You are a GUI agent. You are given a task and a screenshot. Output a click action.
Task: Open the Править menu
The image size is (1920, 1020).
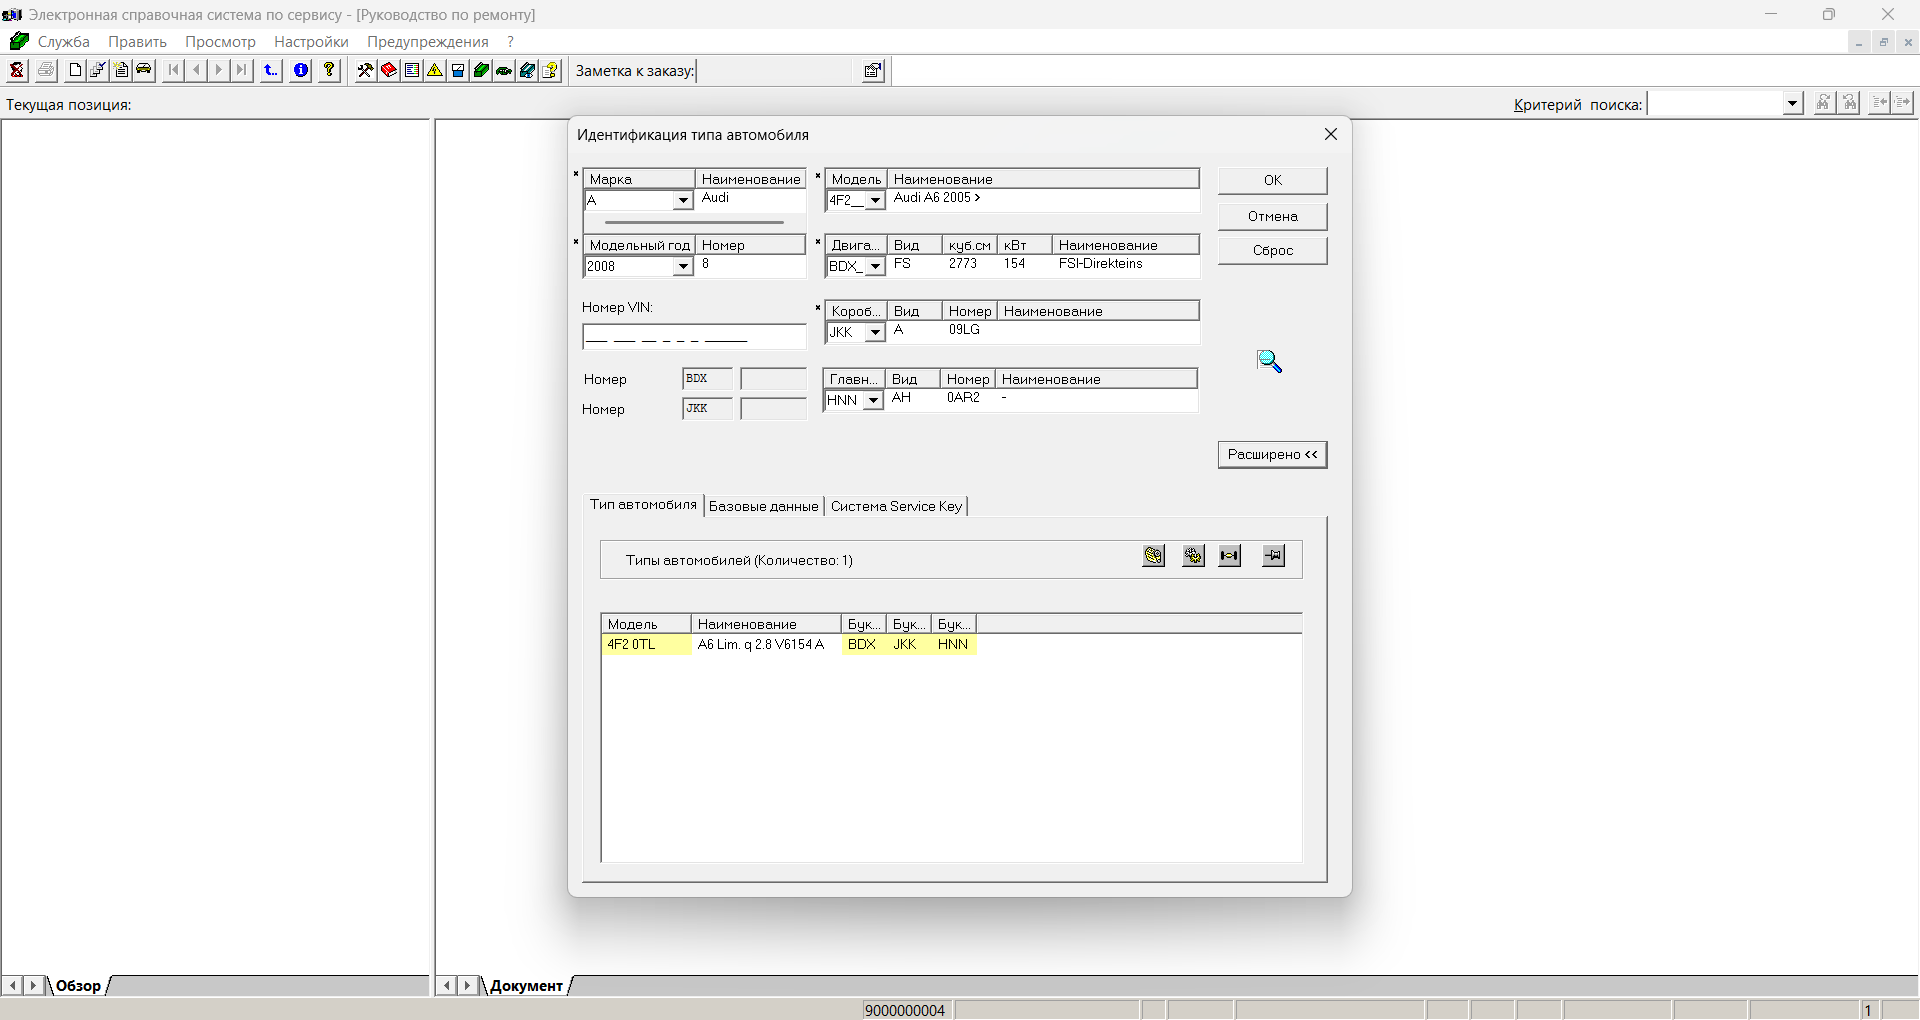pyautogui.click(x=137, y=42)
